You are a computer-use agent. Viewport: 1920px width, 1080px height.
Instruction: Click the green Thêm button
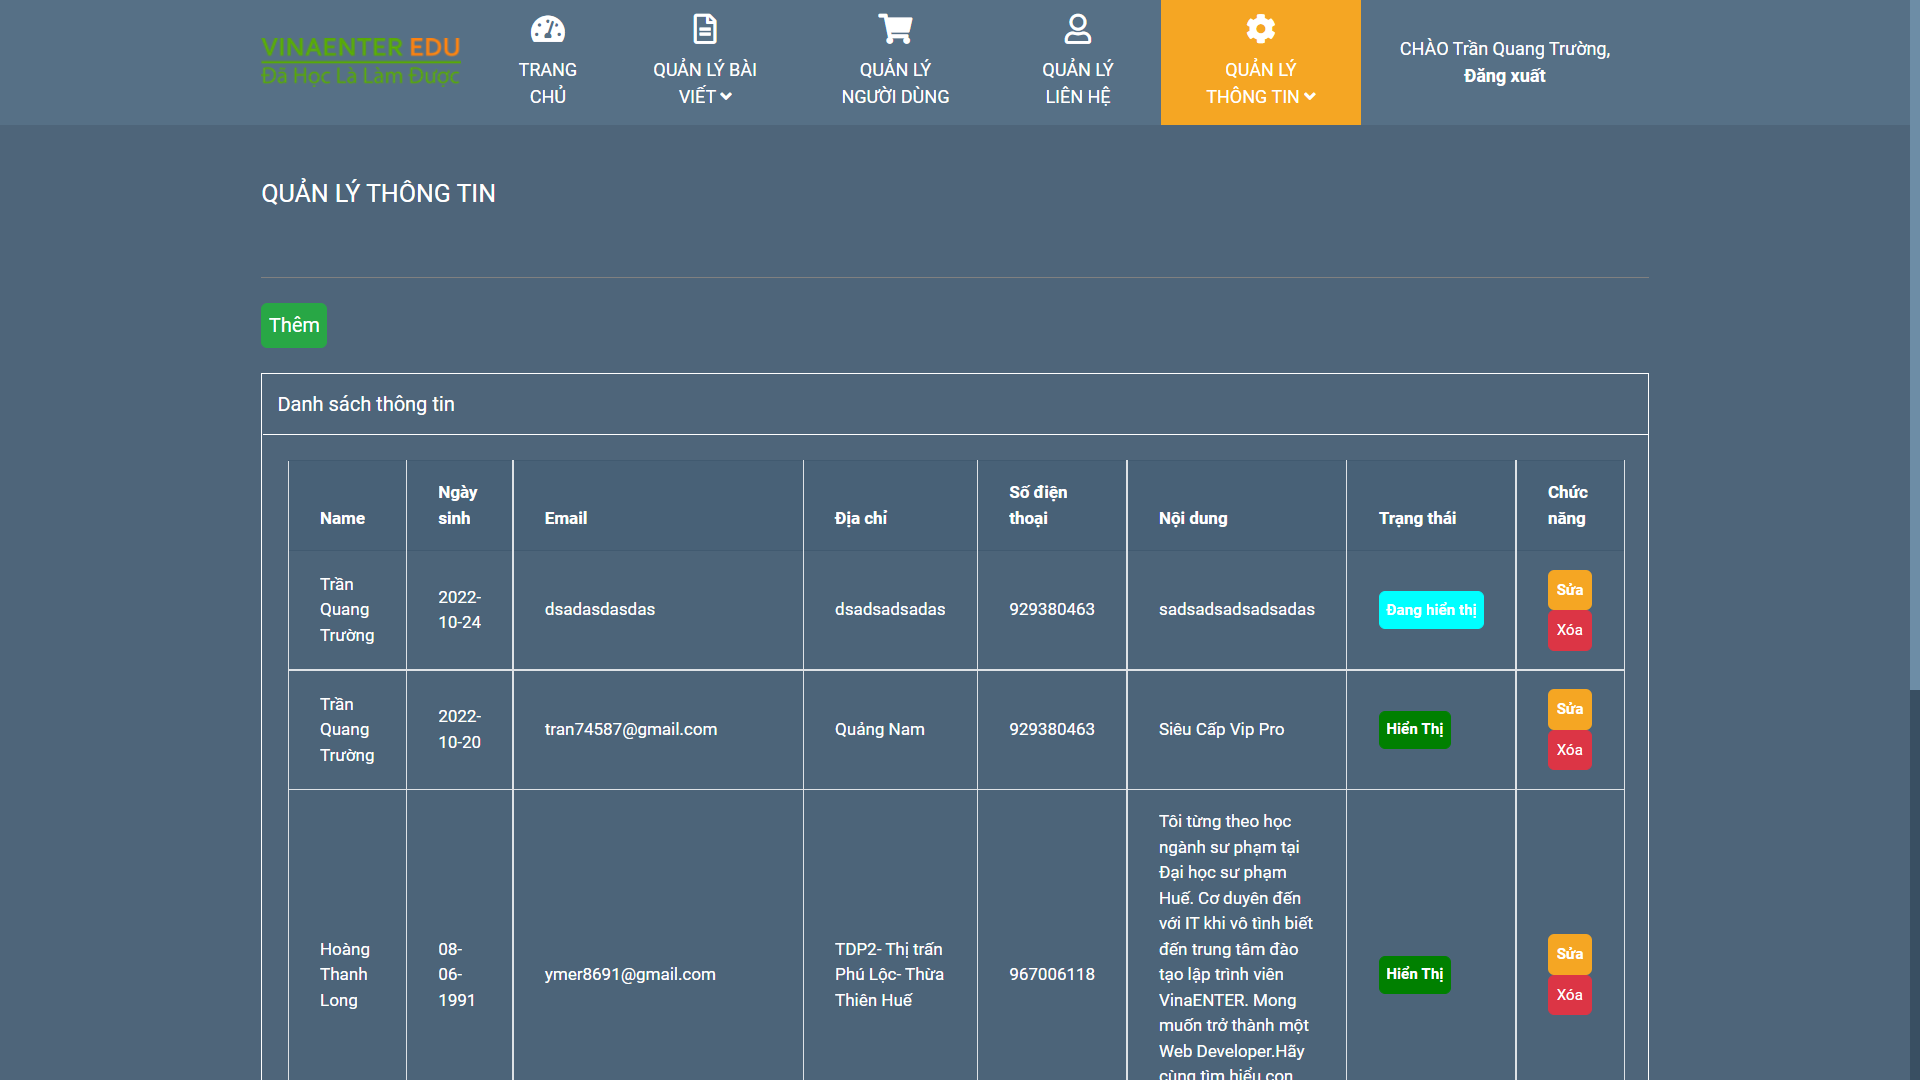click(x=293, y=325)
